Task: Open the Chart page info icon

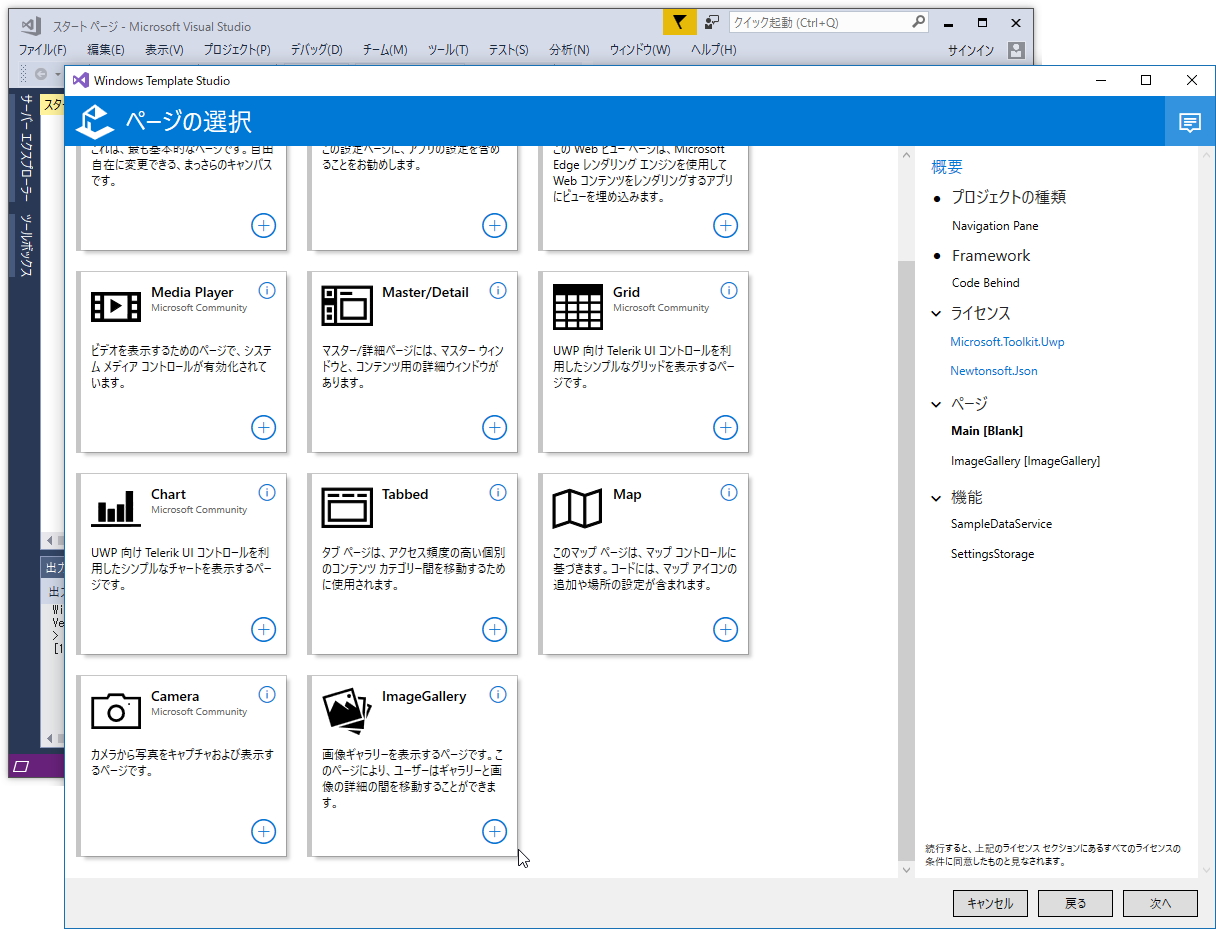Action: [267, 492]
